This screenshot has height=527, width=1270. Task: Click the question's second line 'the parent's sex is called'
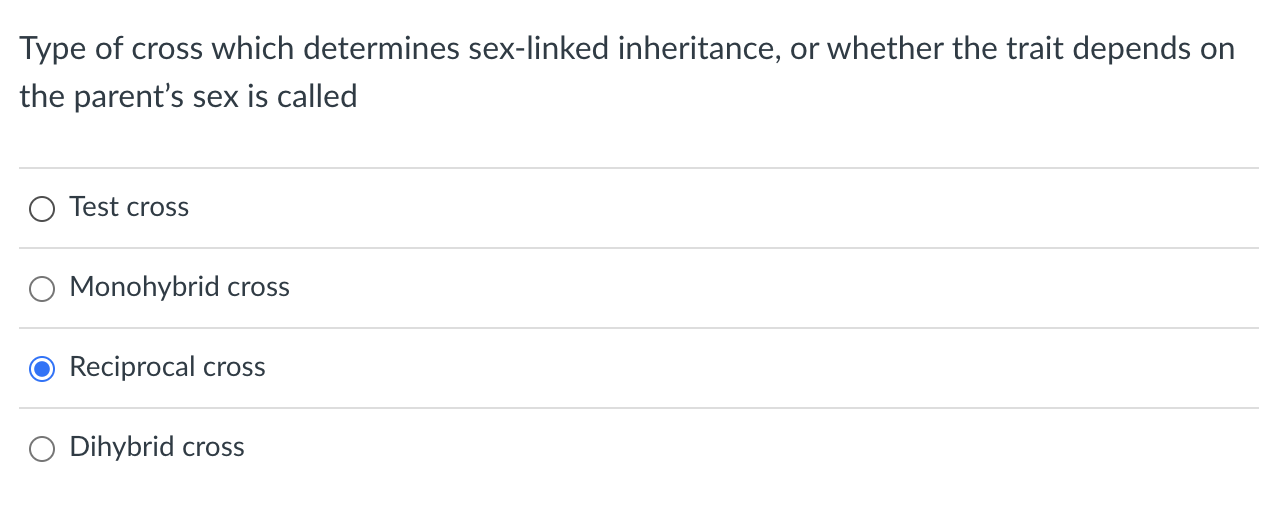coord(188,97)
